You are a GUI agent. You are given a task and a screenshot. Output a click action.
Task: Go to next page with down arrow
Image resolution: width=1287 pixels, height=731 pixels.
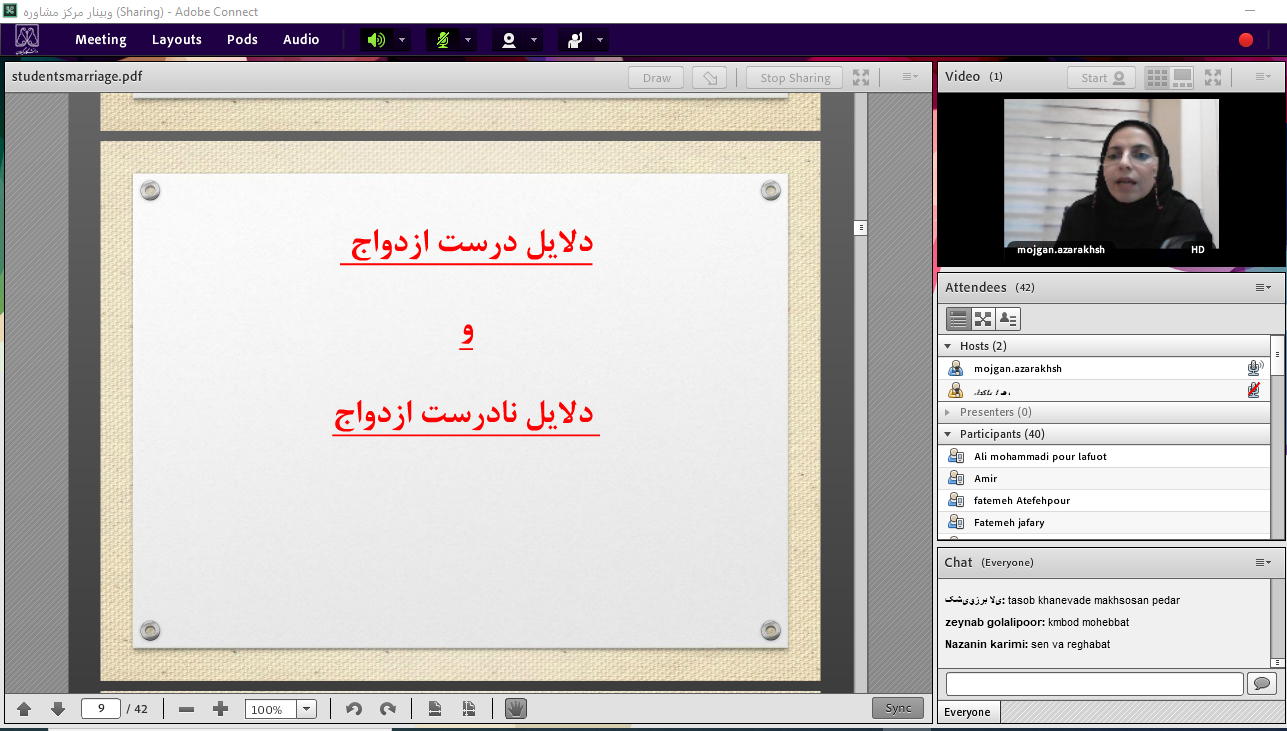click(x=58, y=709)
